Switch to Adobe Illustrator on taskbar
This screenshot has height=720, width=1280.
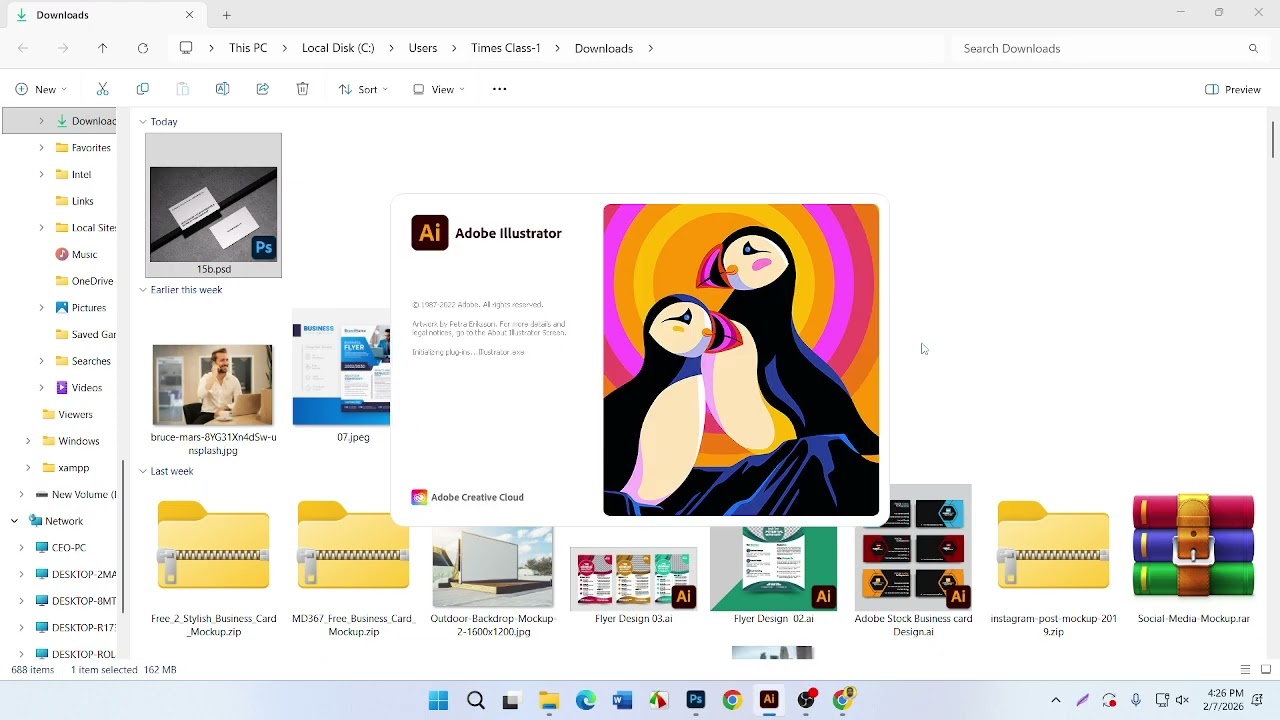click(x=769, y=700)
